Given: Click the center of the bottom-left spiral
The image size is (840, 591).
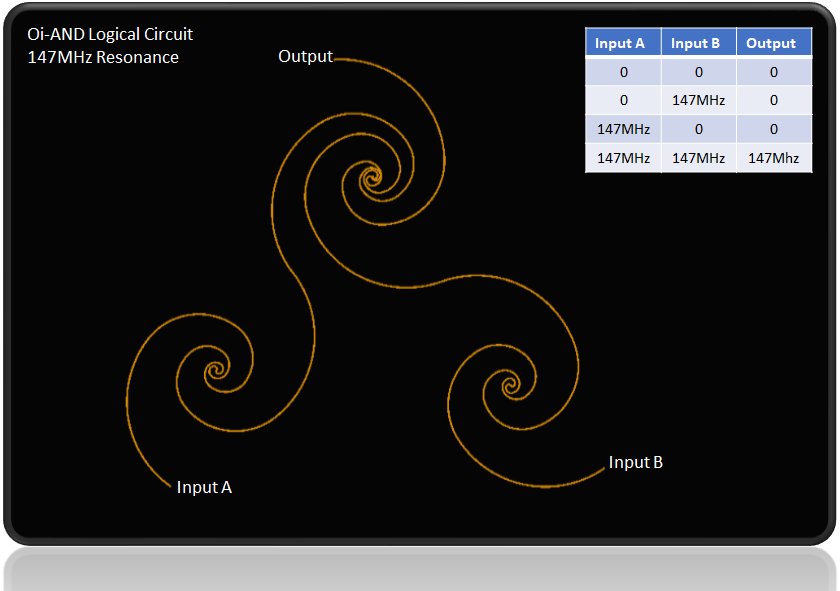Looking at the screenshot, I should (x=213, y=372).
